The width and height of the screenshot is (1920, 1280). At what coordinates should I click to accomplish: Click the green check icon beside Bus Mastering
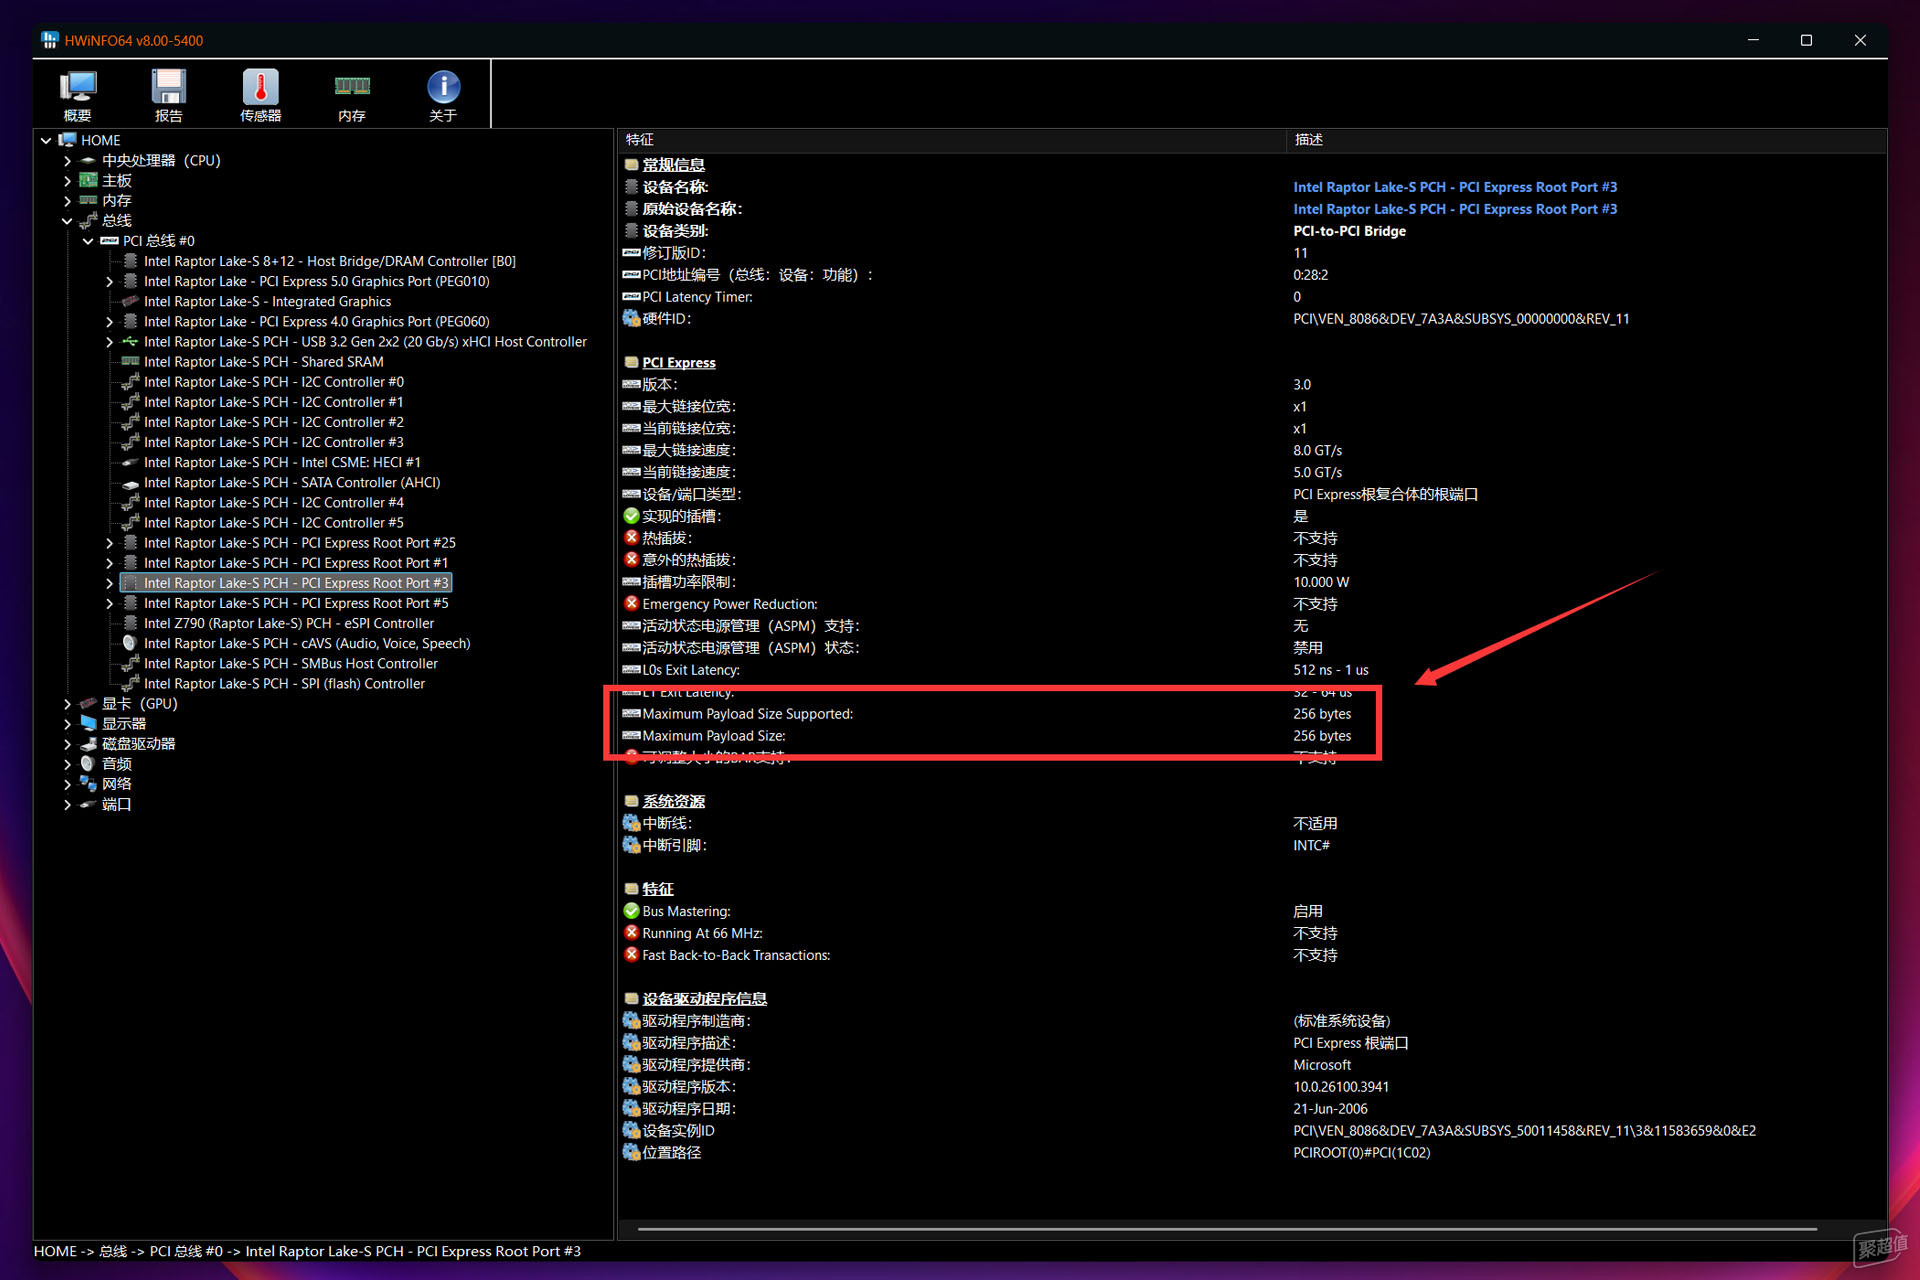coord(631,911)
